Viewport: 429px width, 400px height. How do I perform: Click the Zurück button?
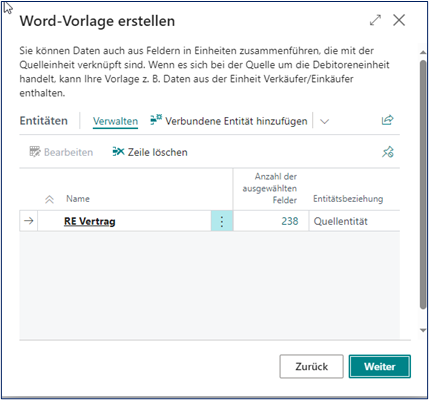click(x=311, y=366)
